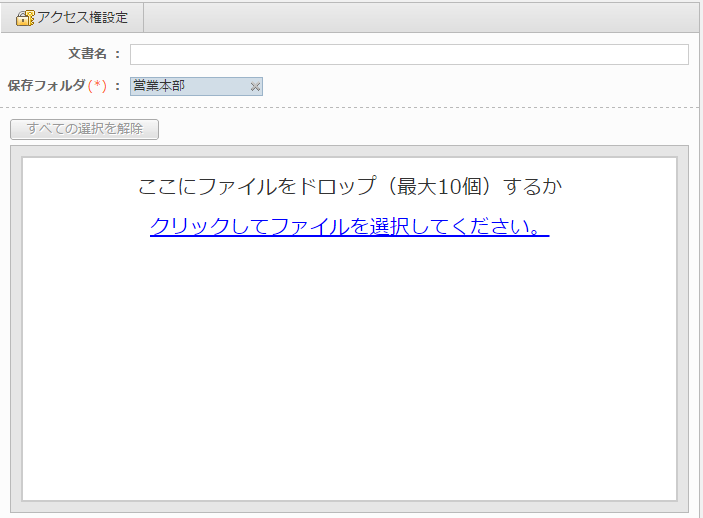Click the クリックしてファイルを選択してください link

click(x=349, y=226)
